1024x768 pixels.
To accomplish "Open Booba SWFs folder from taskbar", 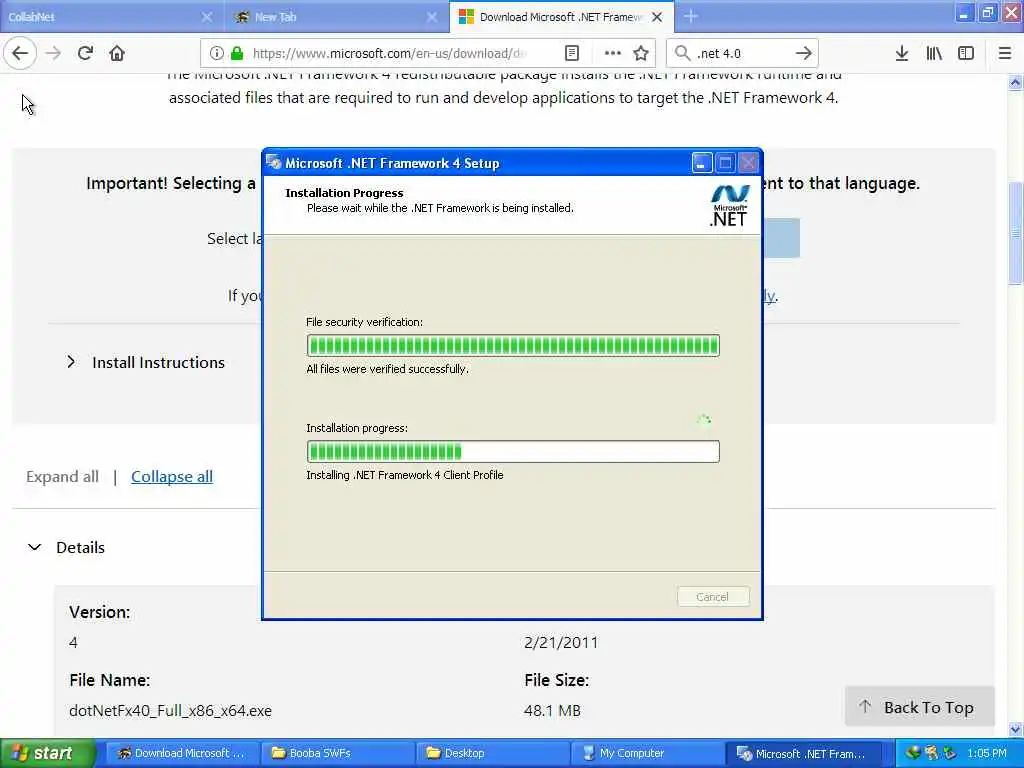I will [x=338, y=753].
